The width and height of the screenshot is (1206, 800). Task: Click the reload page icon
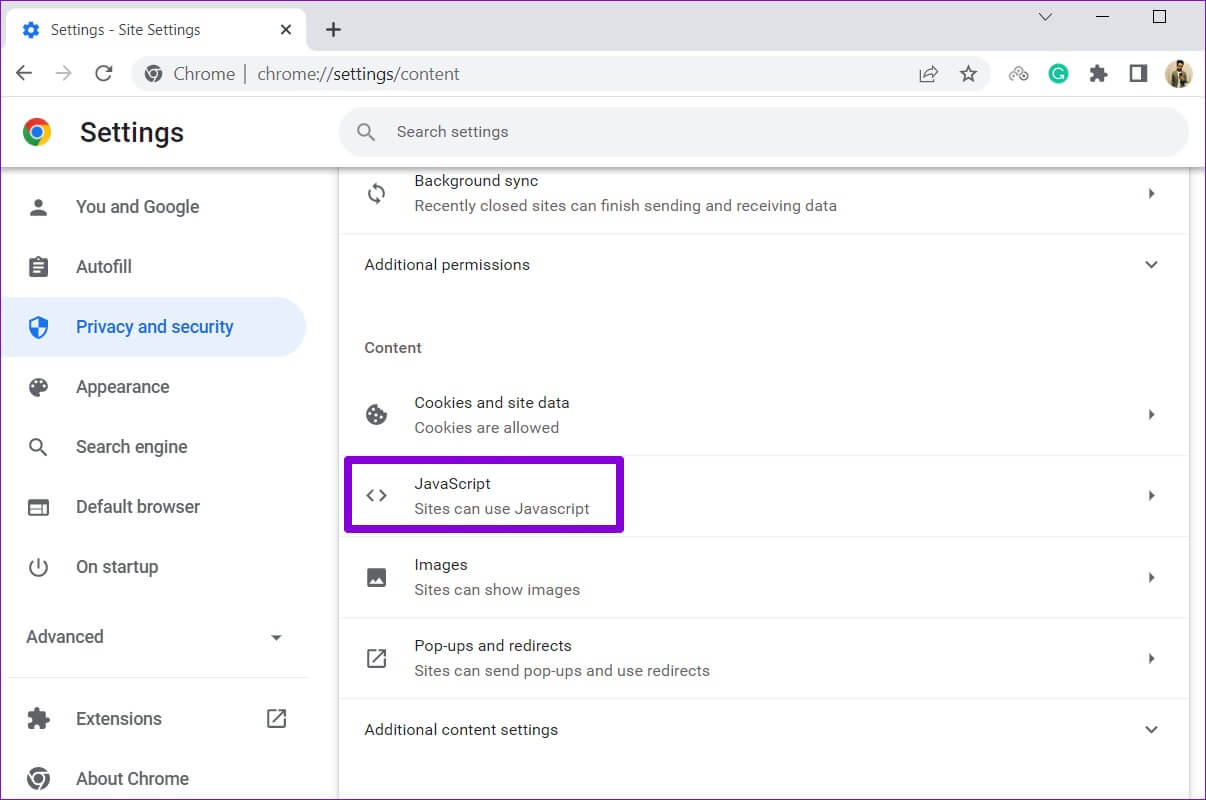tap(103, 74)
